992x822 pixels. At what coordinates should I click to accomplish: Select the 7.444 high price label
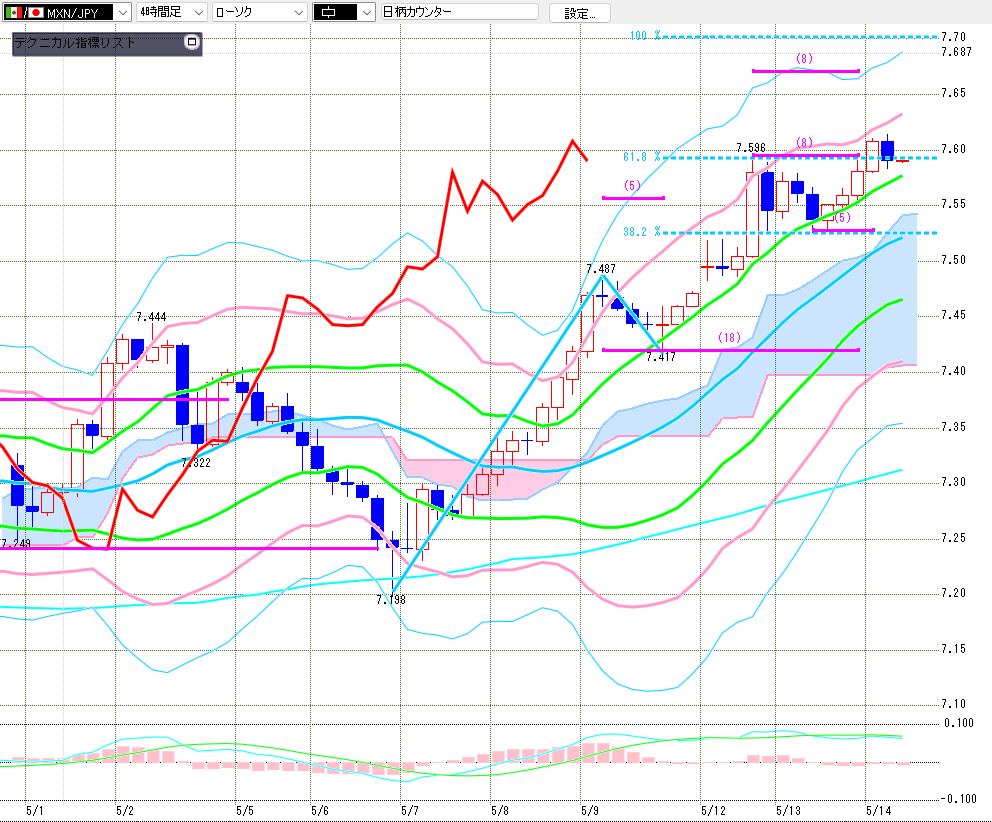(x=151, y=317)
